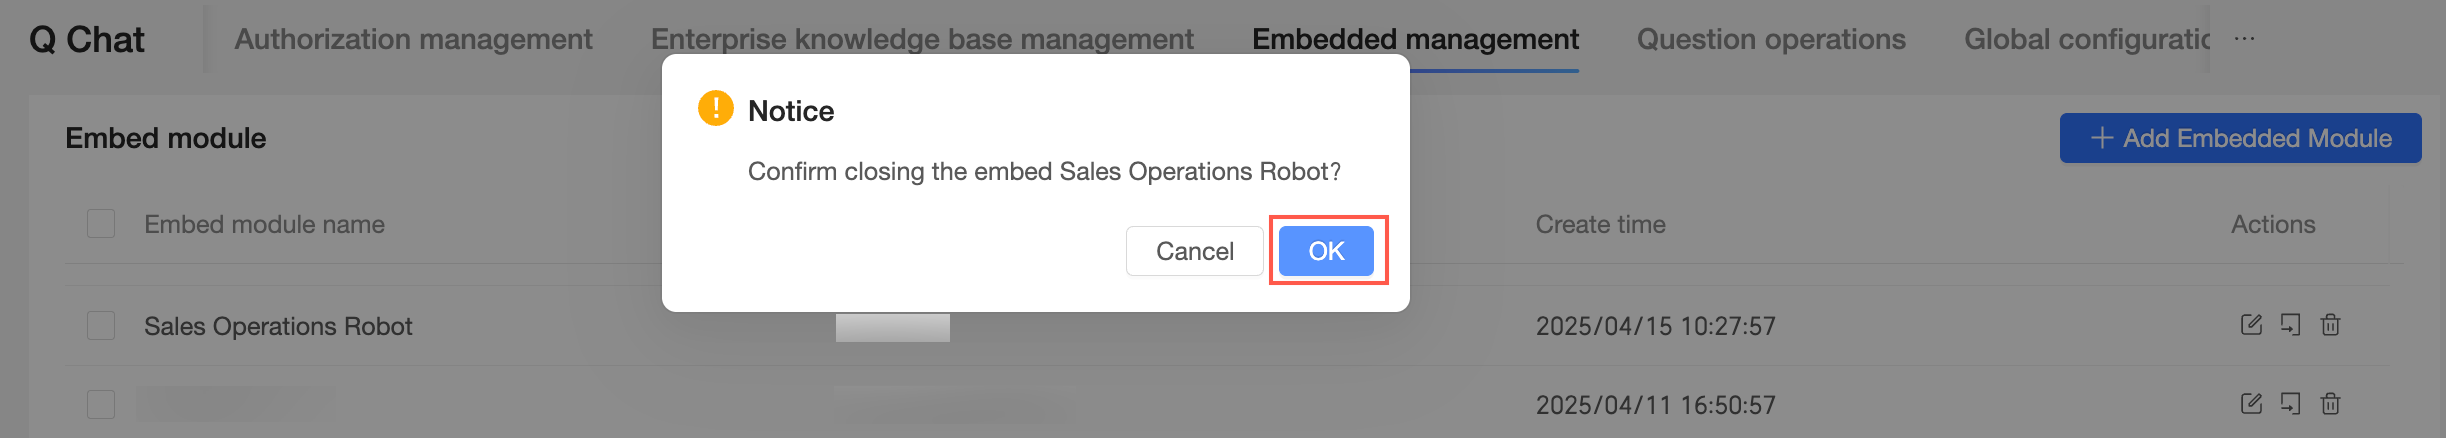This screenshot has height=438, width=2446.
Task: Click the Q Chat logo title
Action: 87,39
